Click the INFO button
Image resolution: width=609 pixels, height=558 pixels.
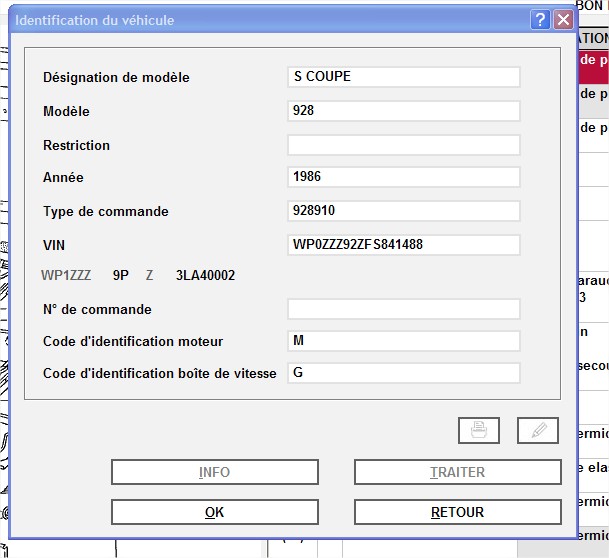click(215, 472)
